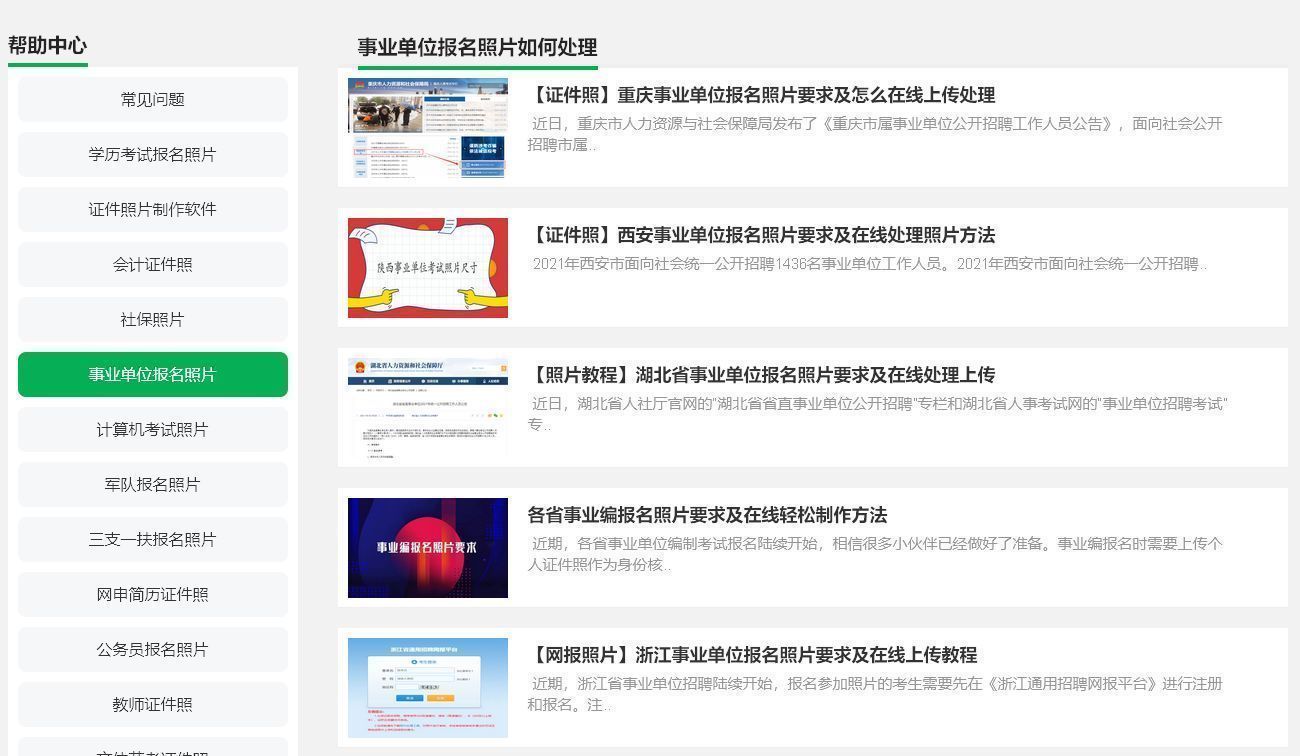This screenshot has width=1300, height=756.
Task: Open the 社保照片 category
Action: [152, 319]
